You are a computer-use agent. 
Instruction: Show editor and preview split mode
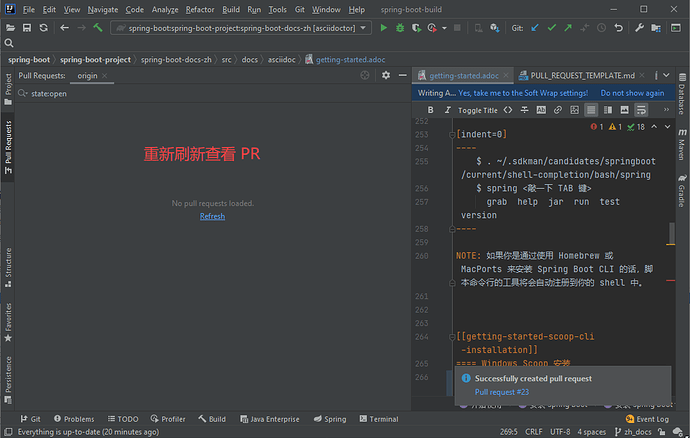pos(608,110)
